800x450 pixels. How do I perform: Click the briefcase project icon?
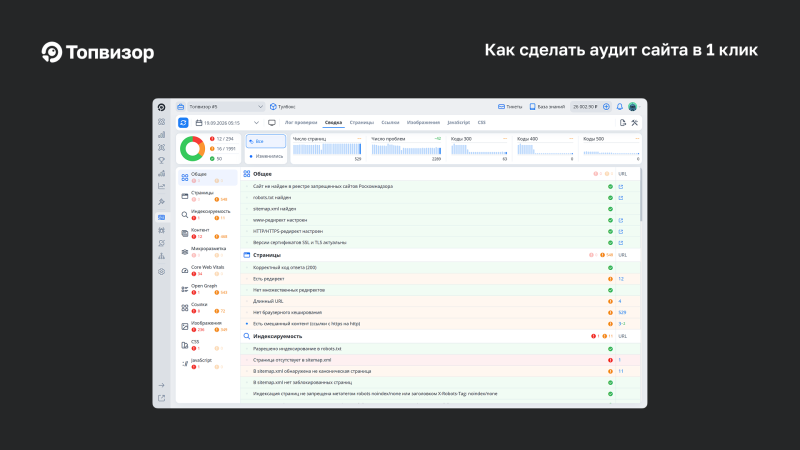[181, 107]
